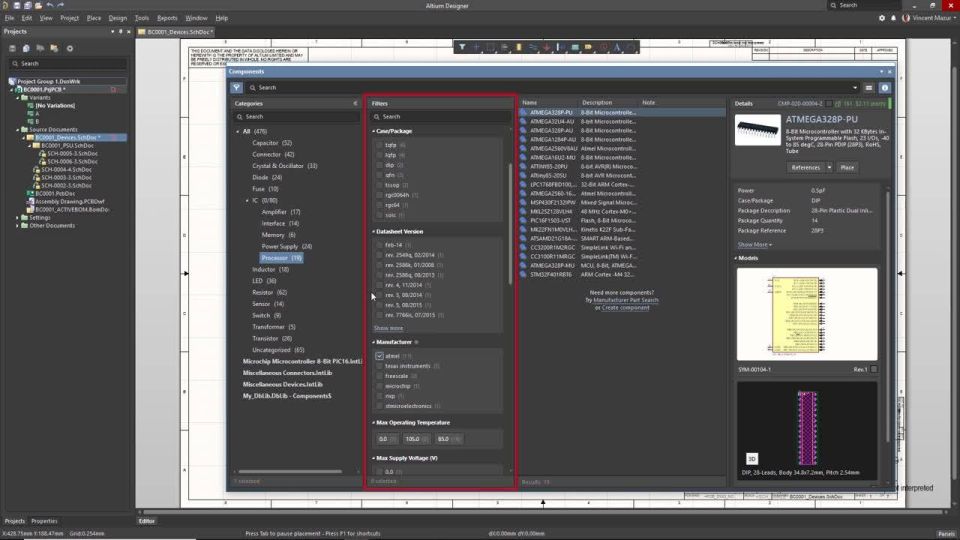The image size is (960, 540).
Task: Click Show more under Datasheet Version
Action: [x=388, y=328]
